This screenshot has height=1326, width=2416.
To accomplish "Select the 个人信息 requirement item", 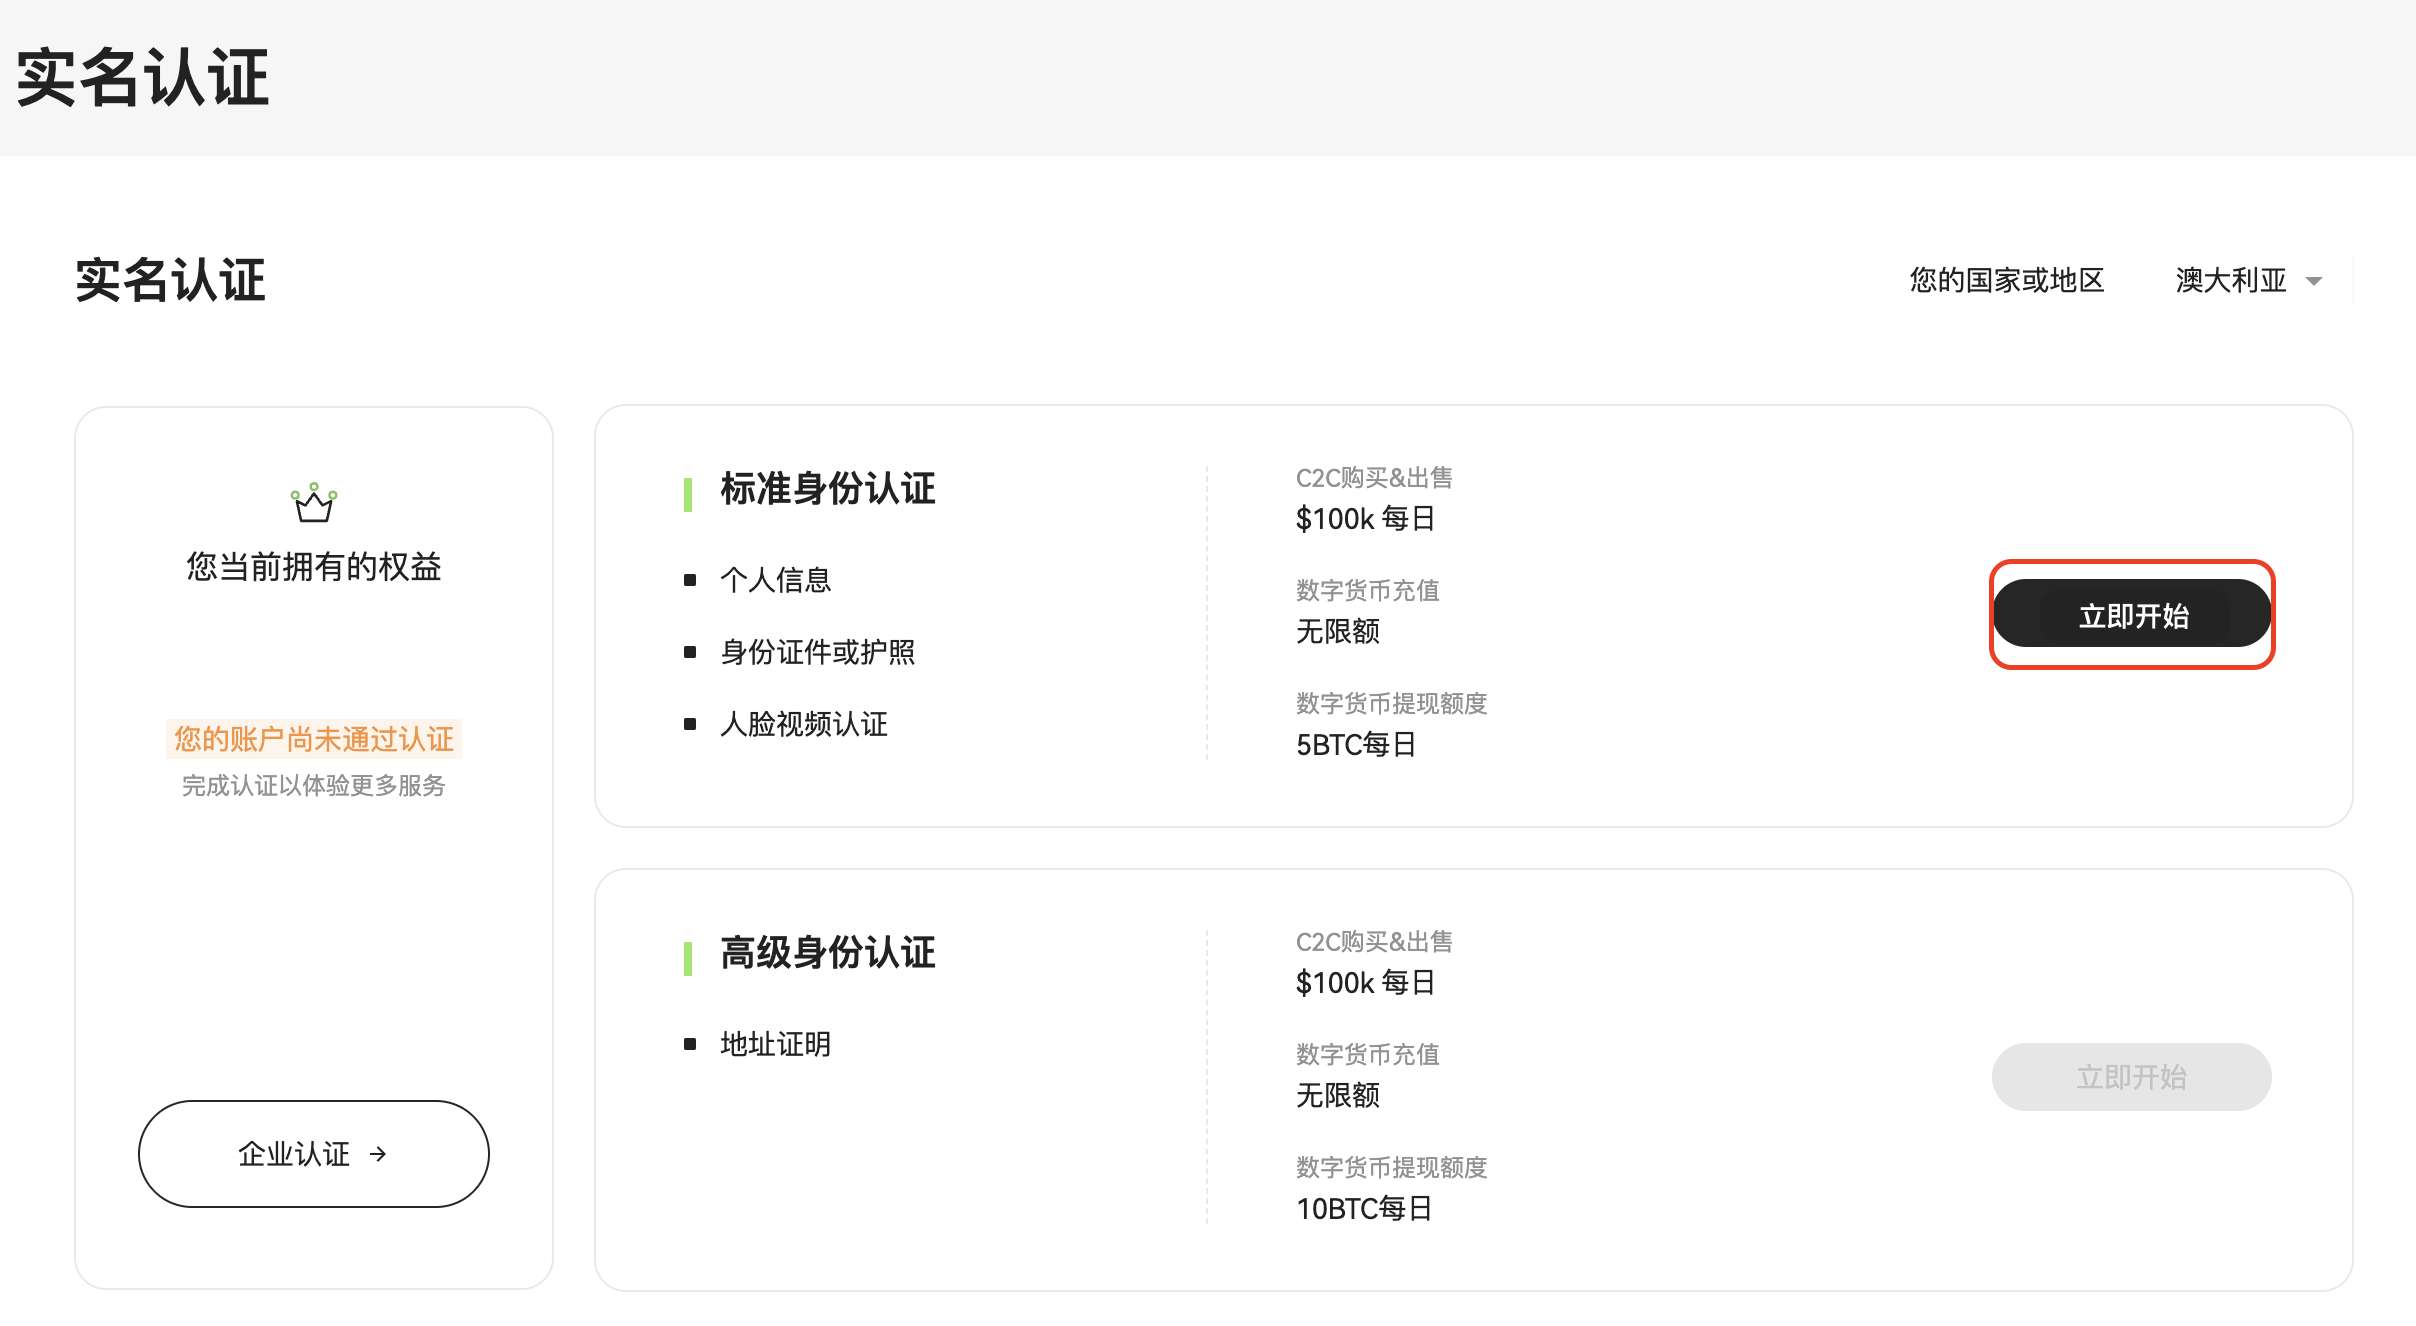I will 775,580.
